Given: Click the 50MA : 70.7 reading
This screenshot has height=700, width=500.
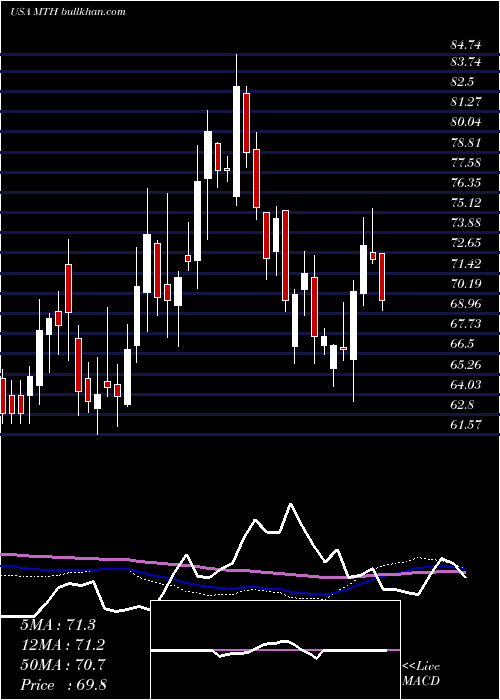Looking at the screenshot, I should coord(62,665).
